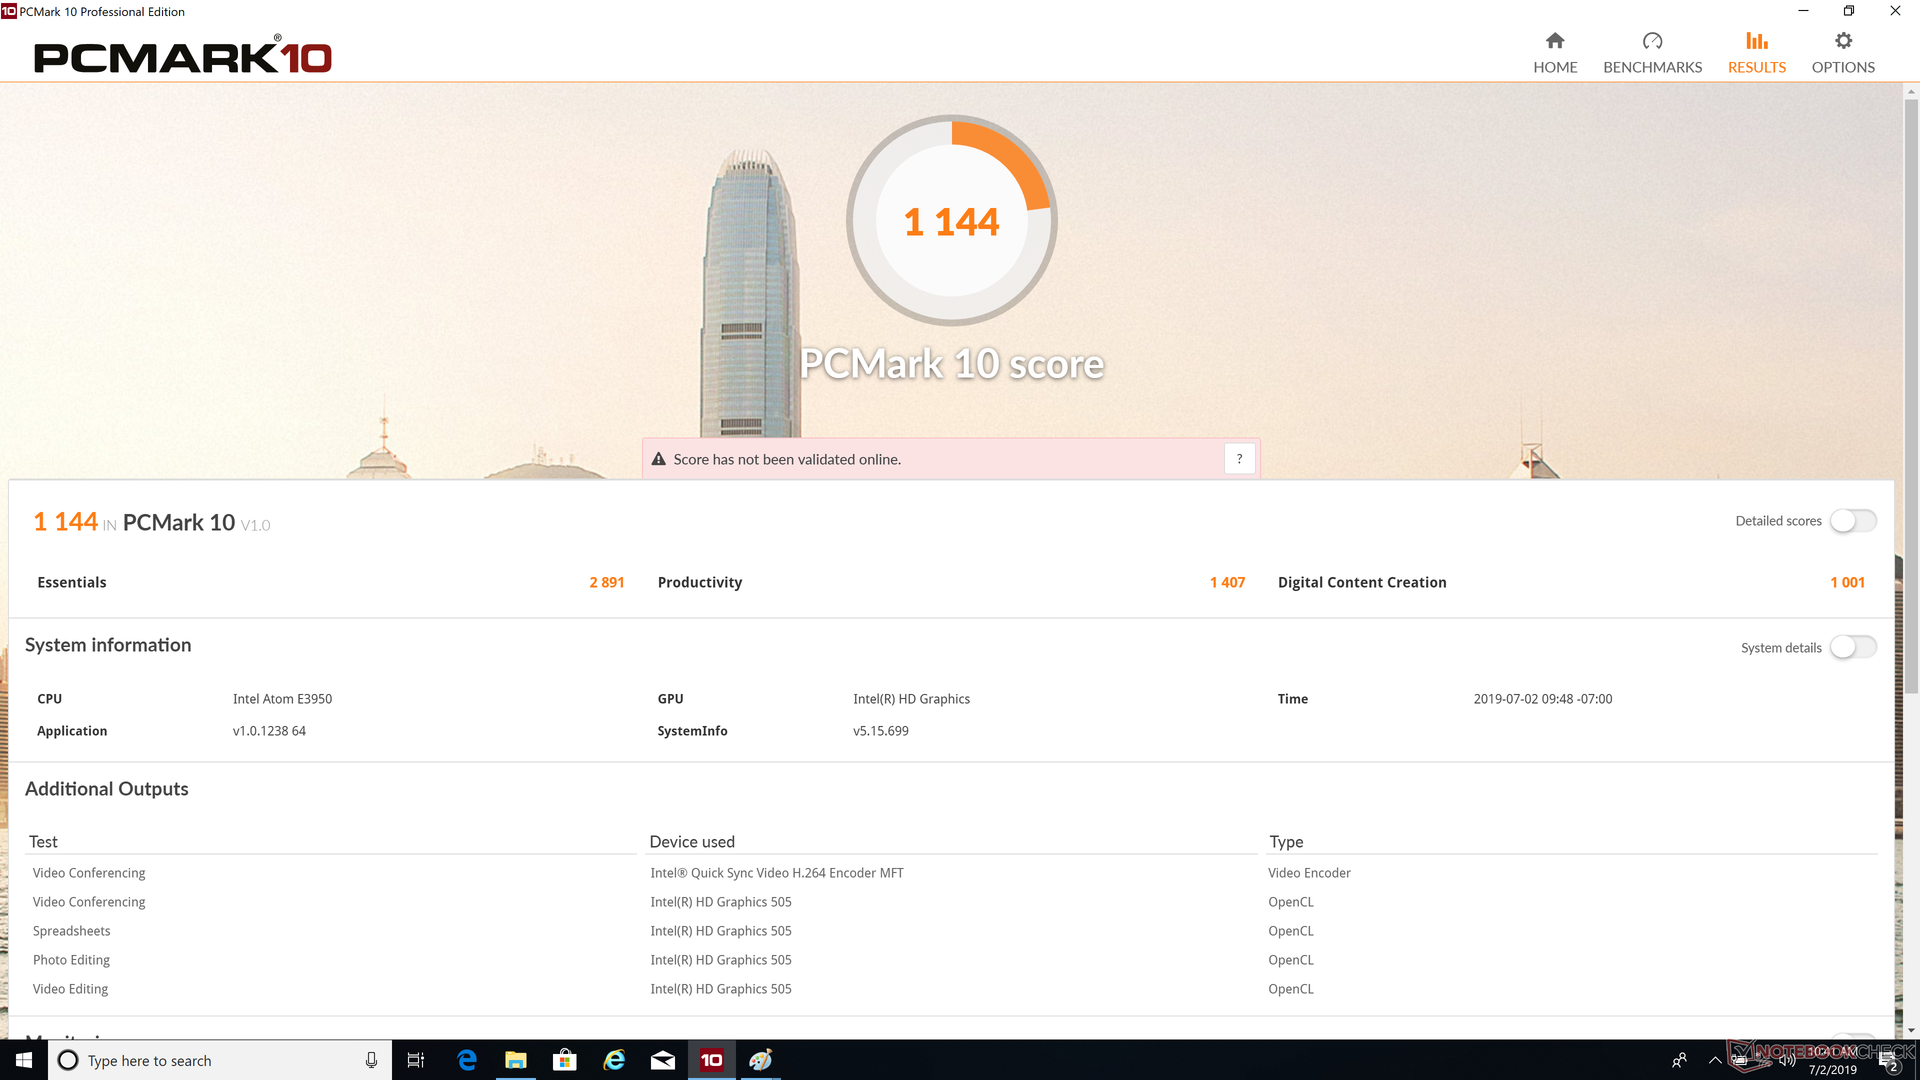Click the Video Editing test row
This screenshot has height=1080, width=1920.
(x=70, y=989)
